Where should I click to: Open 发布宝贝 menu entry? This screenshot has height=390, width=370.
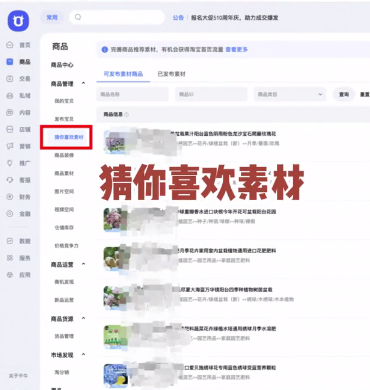64,119
